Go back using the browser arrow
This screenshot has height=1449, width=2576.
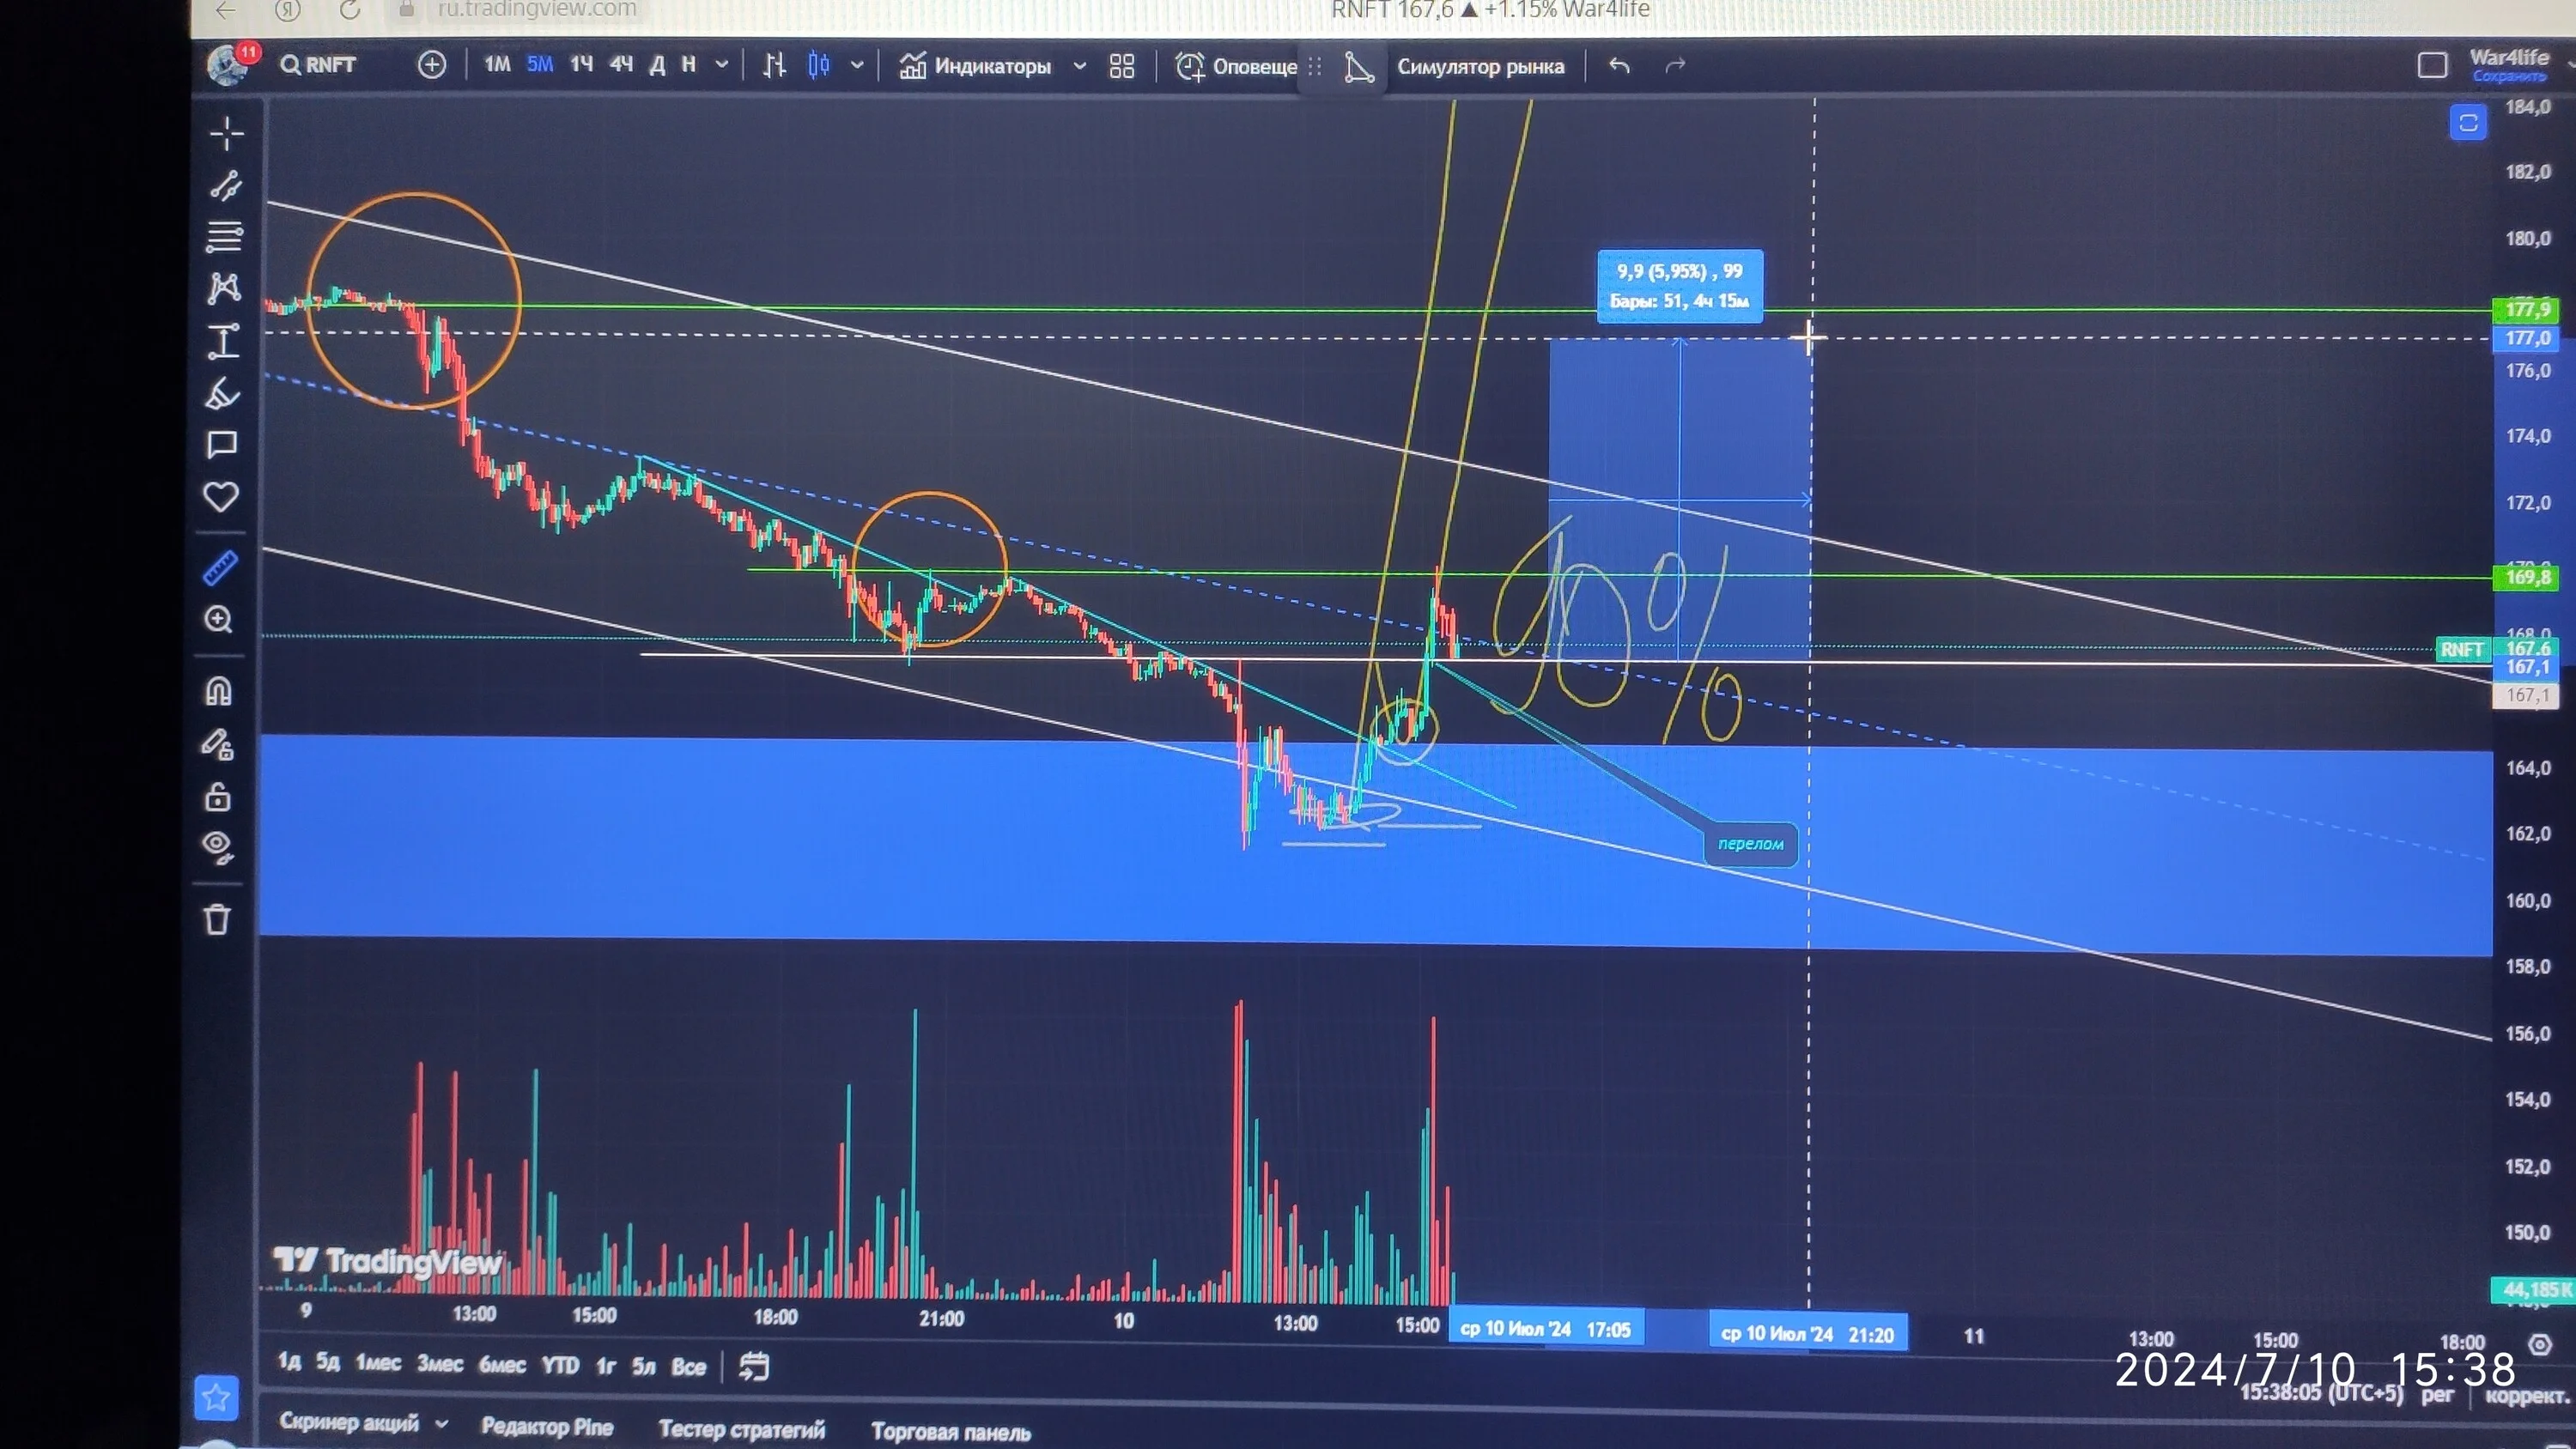(x=226, y=10)
